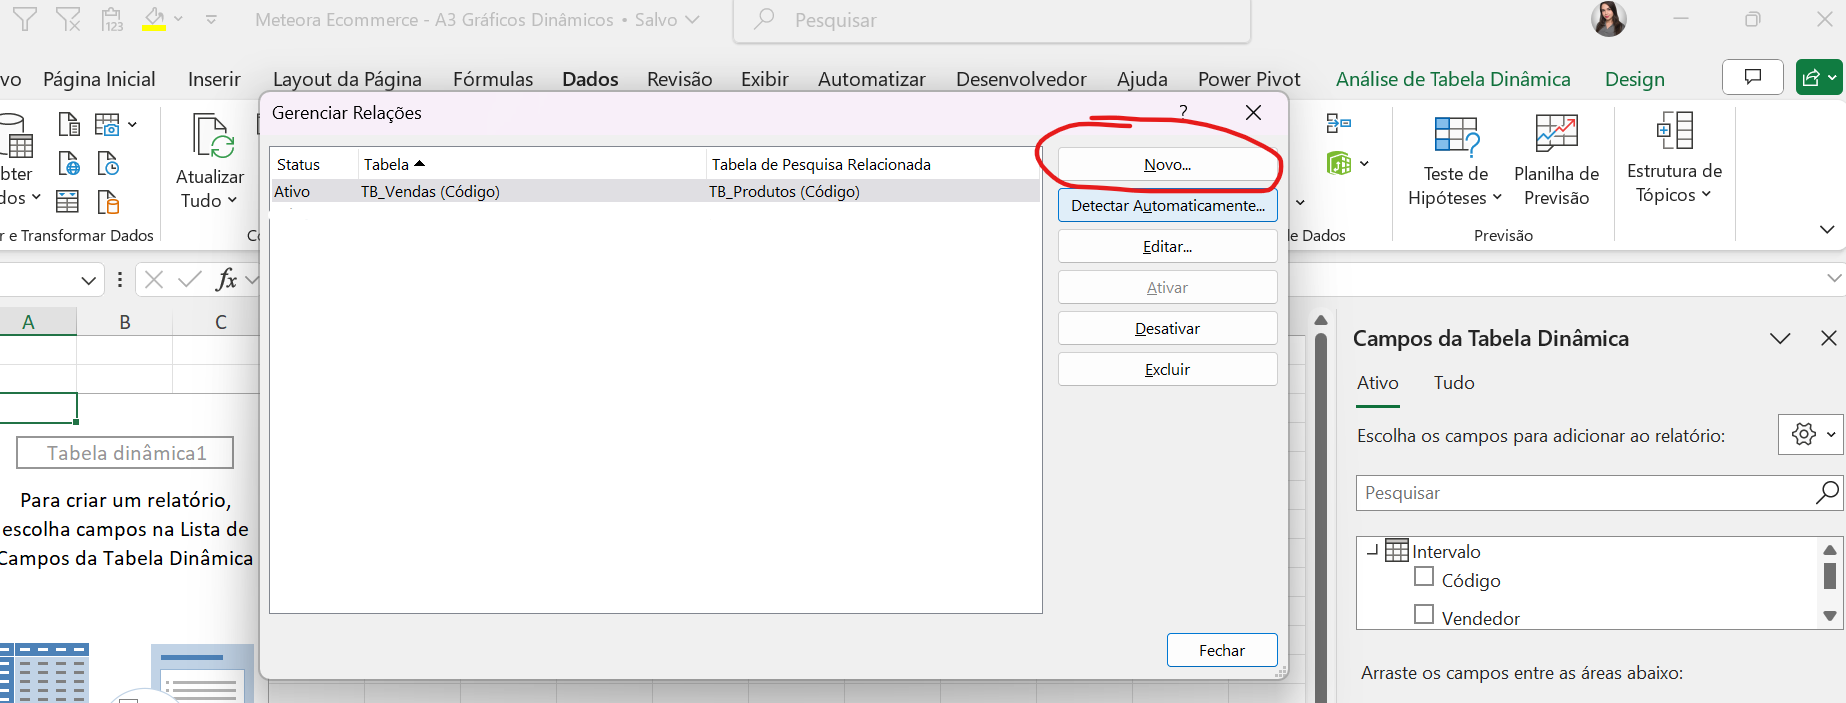Image resolution: width=1846 pixels, height=703 pixels.
Task: Open the Campos da Tabela Dinâmica pane options chevron
Action: 1780,339
